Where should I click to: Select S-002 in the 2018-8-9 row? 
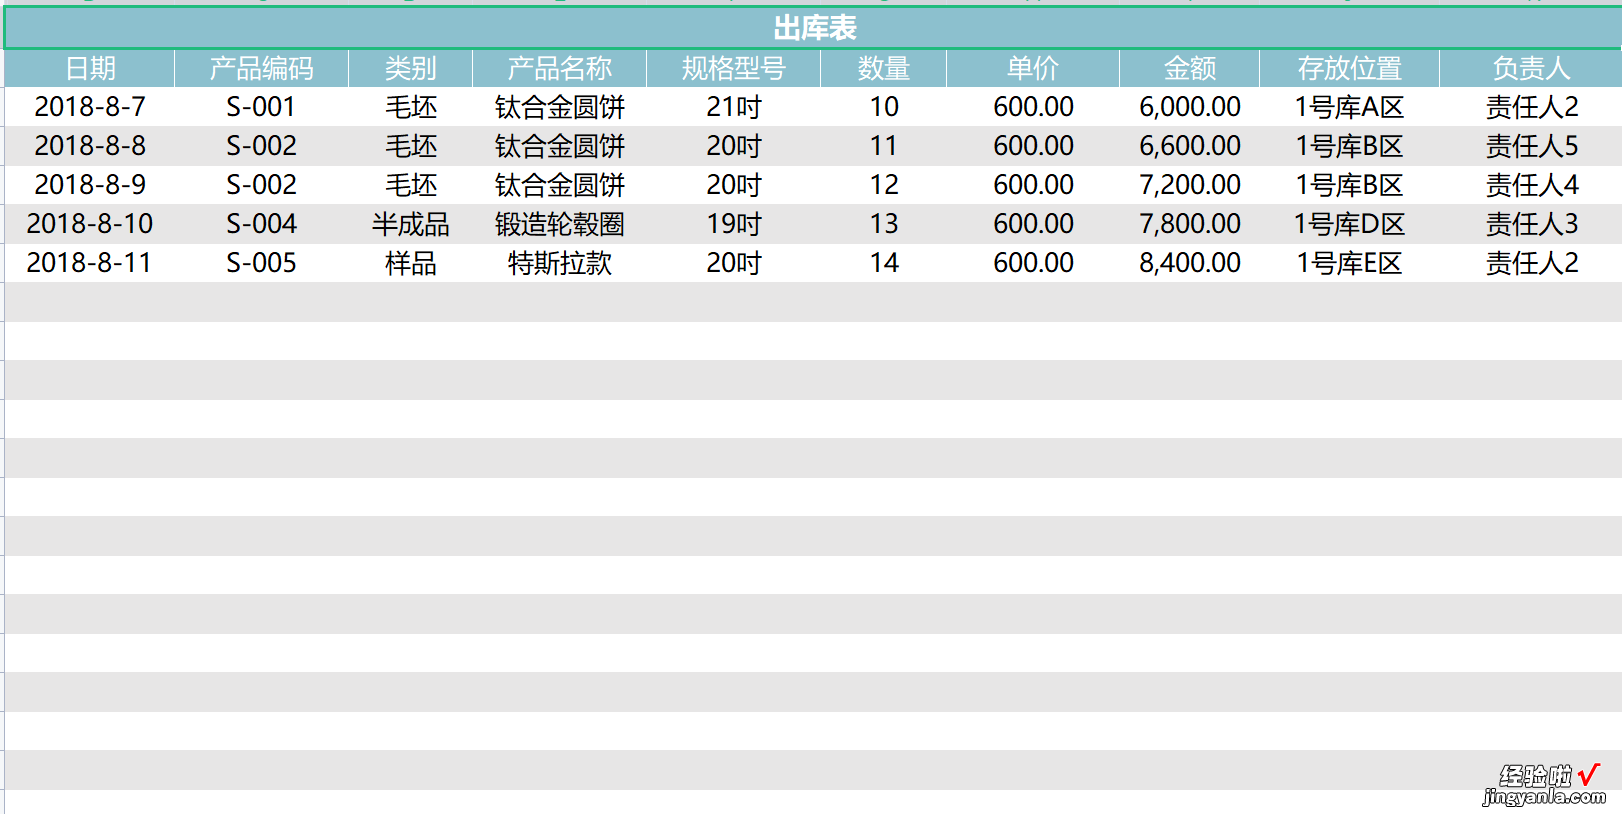pos(261,185)
